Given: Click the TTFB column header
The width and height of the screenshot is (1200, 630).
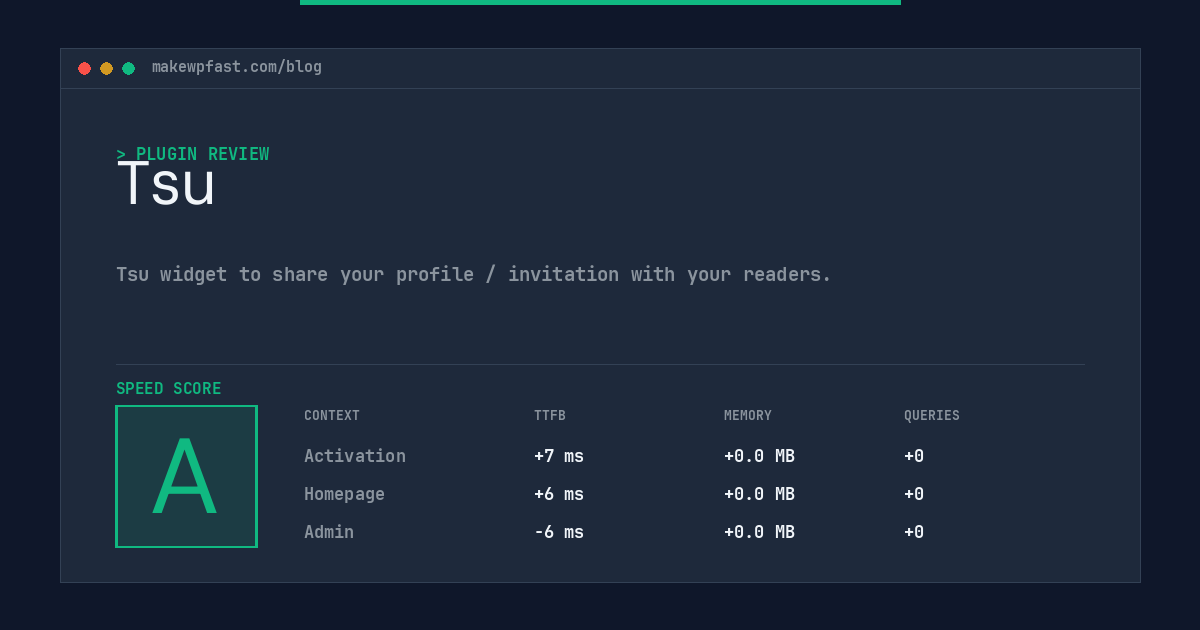Looking at the screenshot, I should (x=550, y=416).
